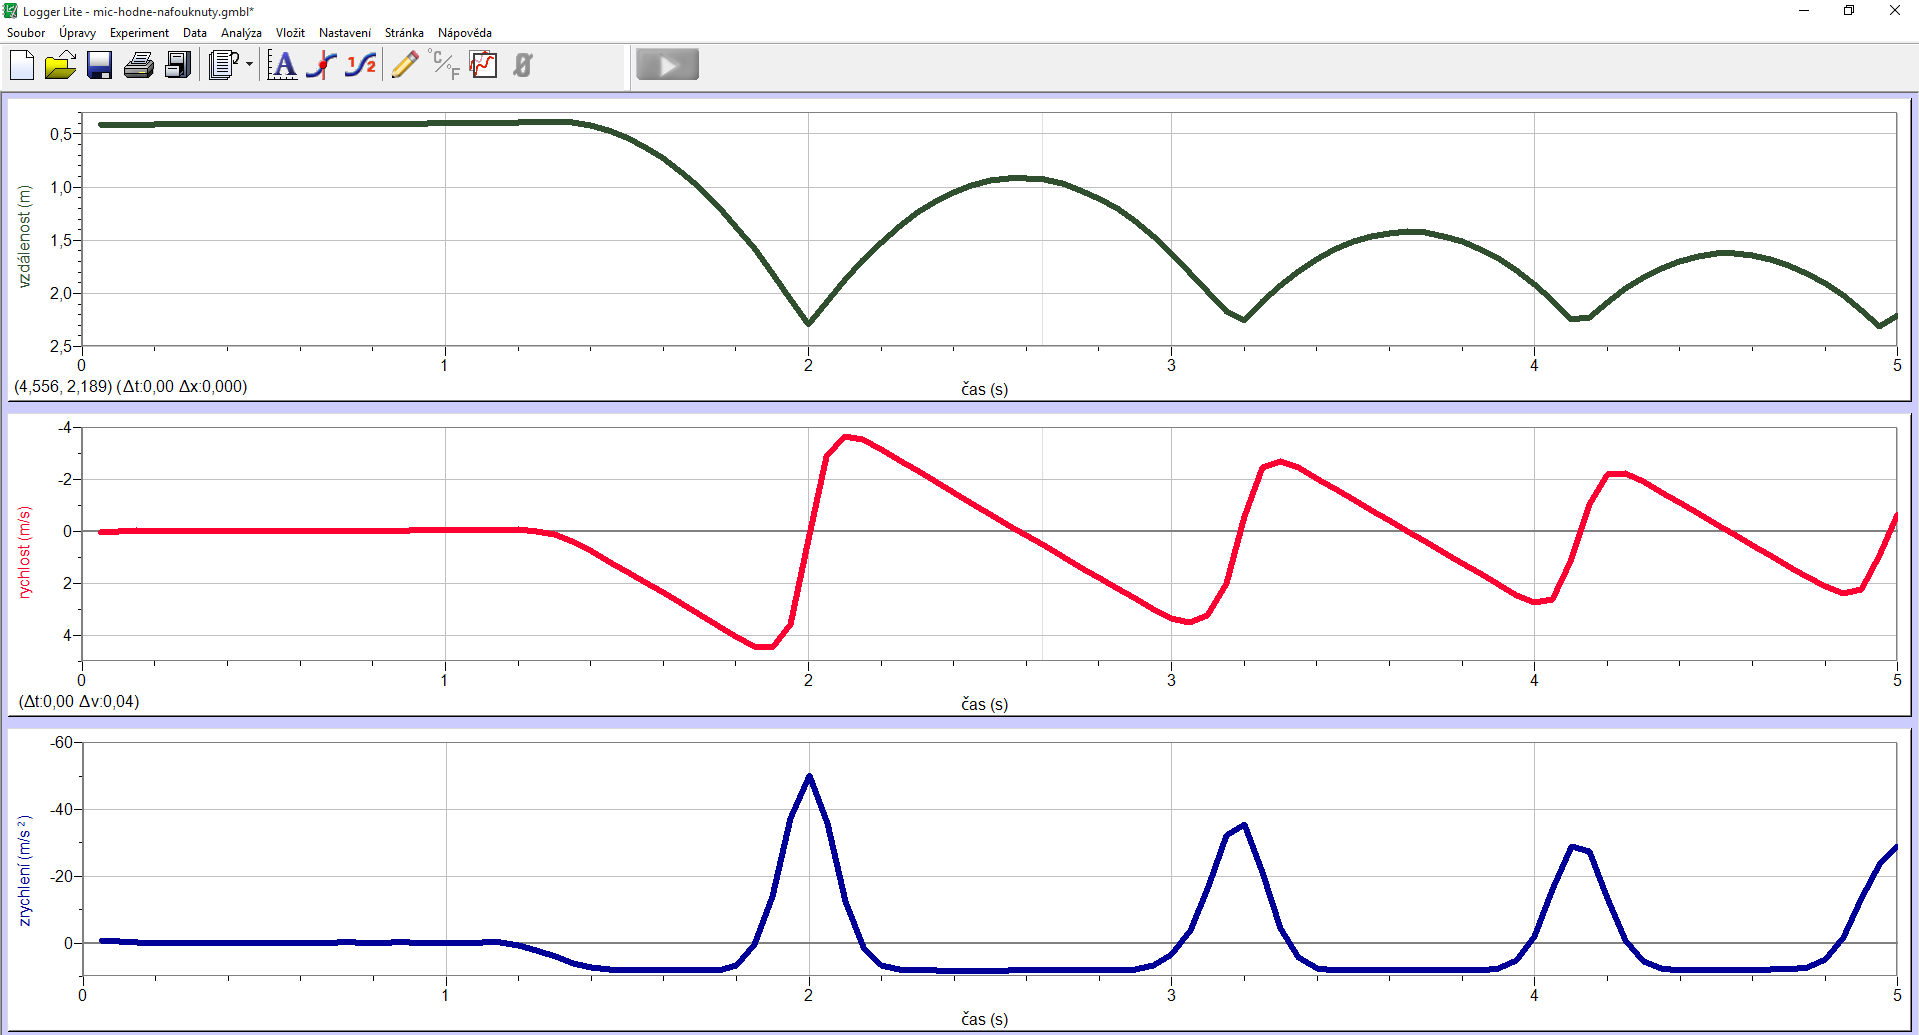Restore the window with the maximize button

1849,11
